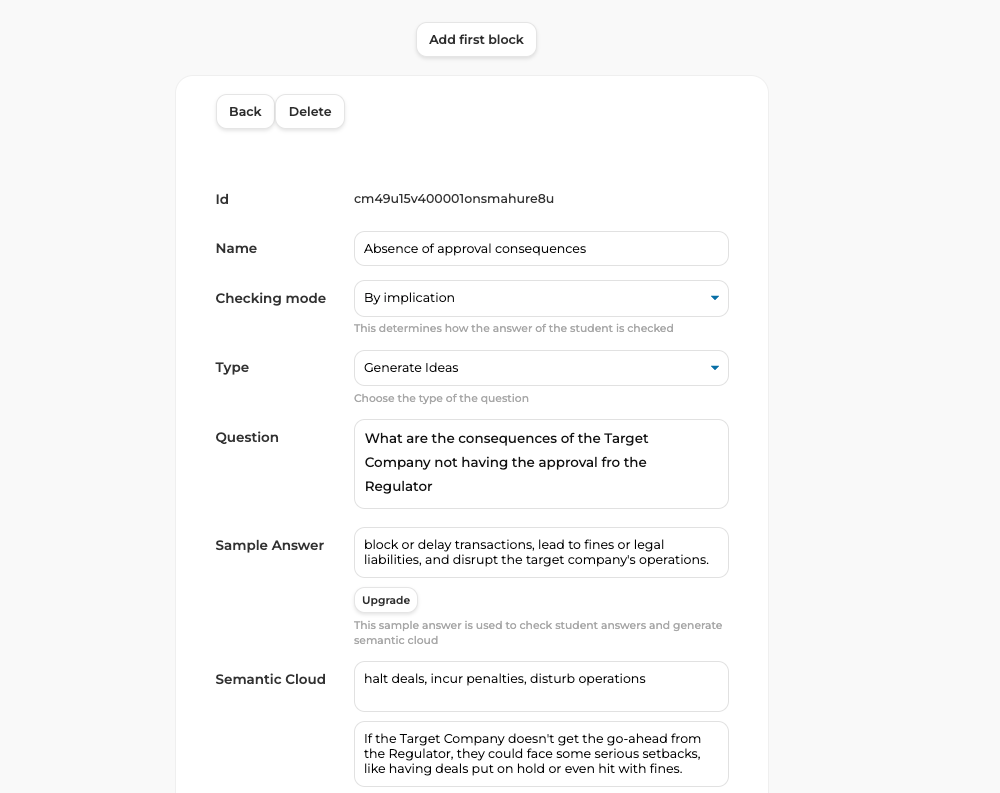The image size is (1000, 793).
Task: Click the Add first block button
Action: tap(476, 40)
